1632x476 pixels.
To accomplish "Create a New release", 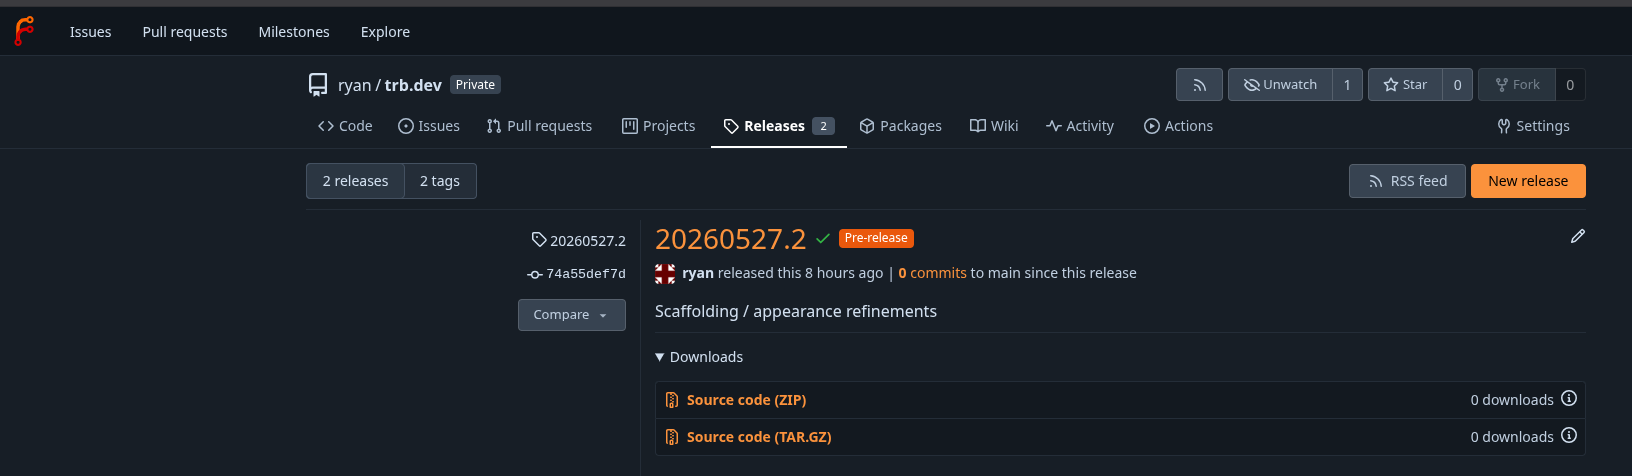I will point(1528,181).
